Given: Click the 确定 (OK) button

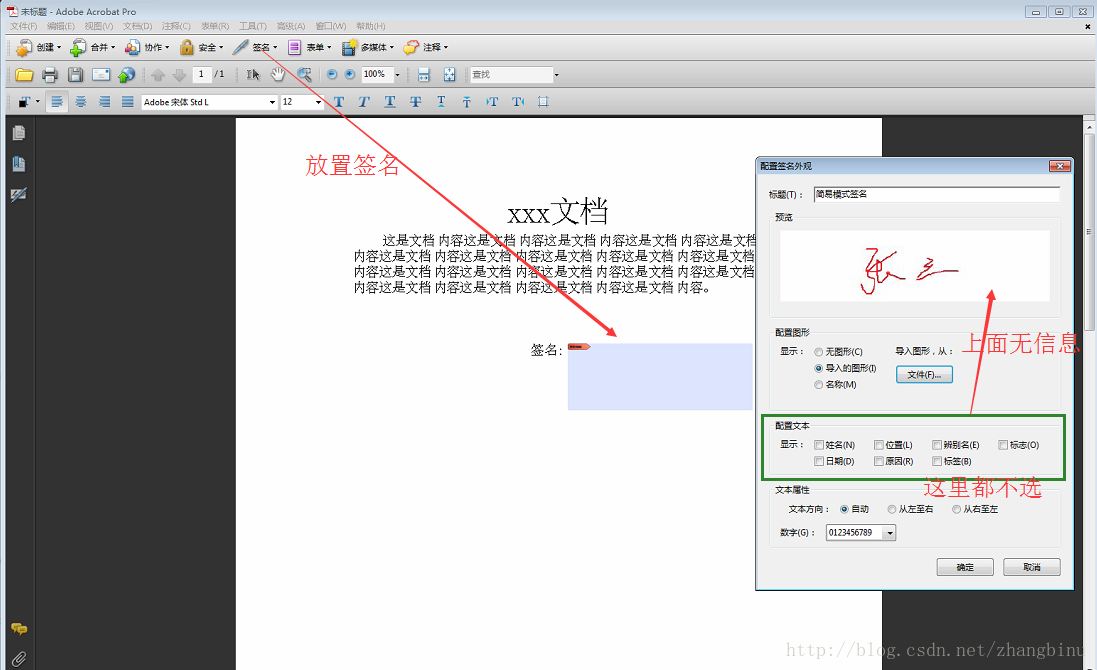Looking at the screenshot, I should [965, 567].
